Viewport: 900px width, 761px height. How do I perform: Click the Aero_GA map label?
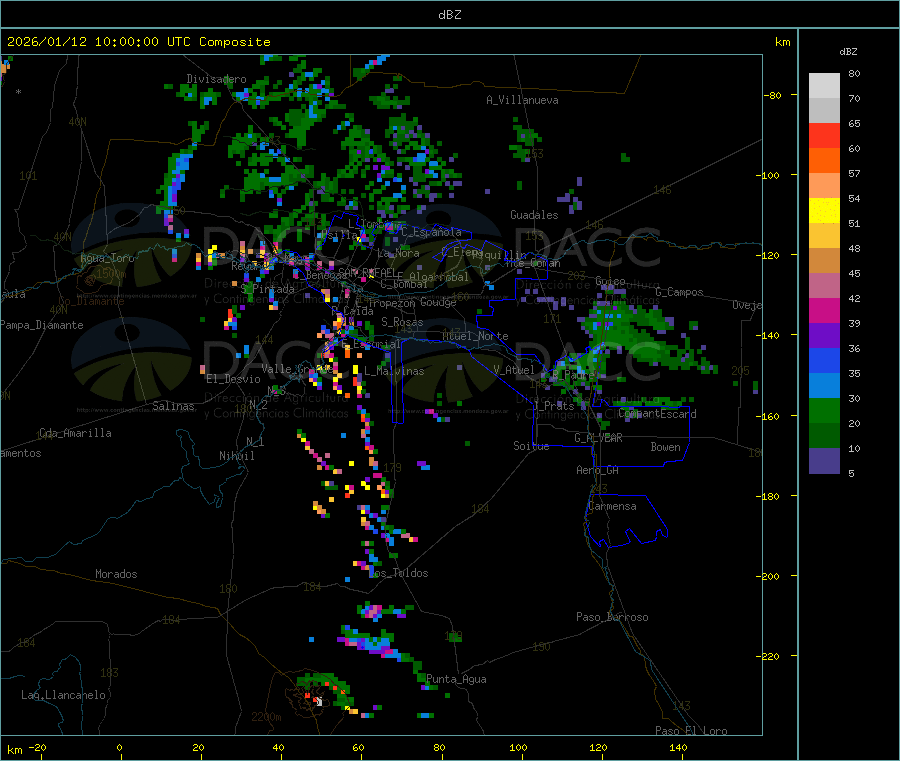(598, 470)
